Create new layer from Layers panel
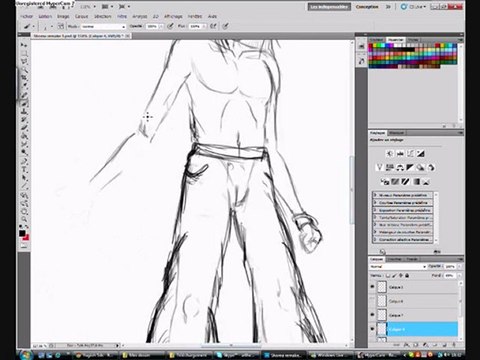 coord(445,344)
